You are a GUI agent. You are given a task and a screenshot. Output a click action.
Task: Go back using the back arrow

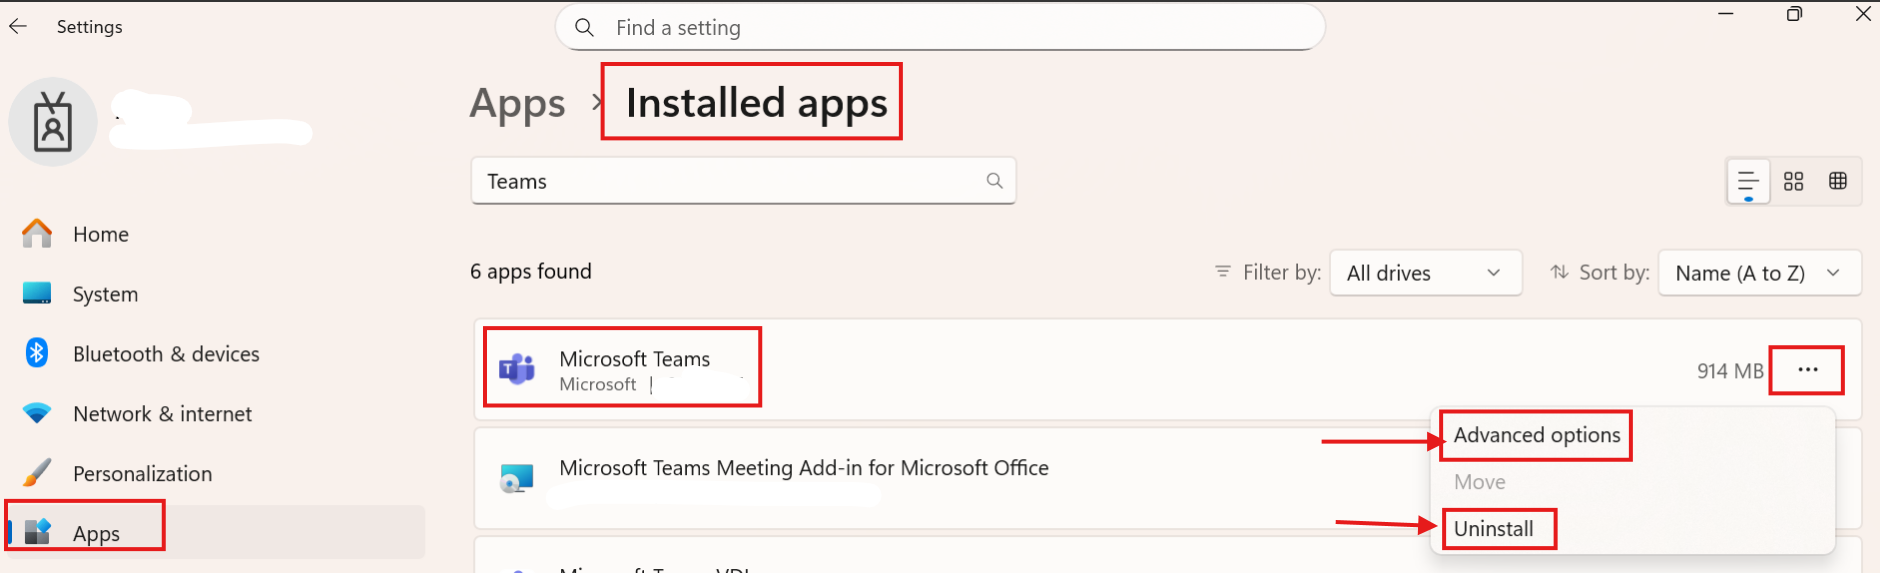click(18, 26)
